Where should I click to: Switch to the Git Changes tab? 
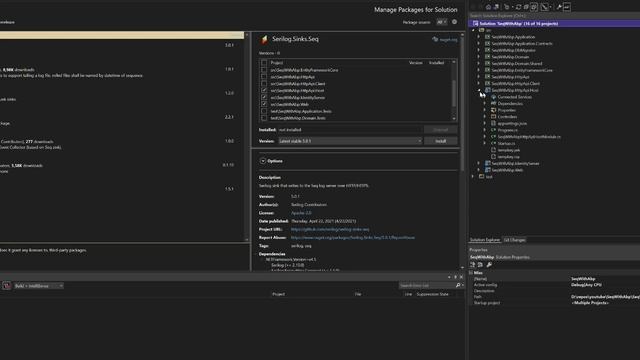click(514, 240)
